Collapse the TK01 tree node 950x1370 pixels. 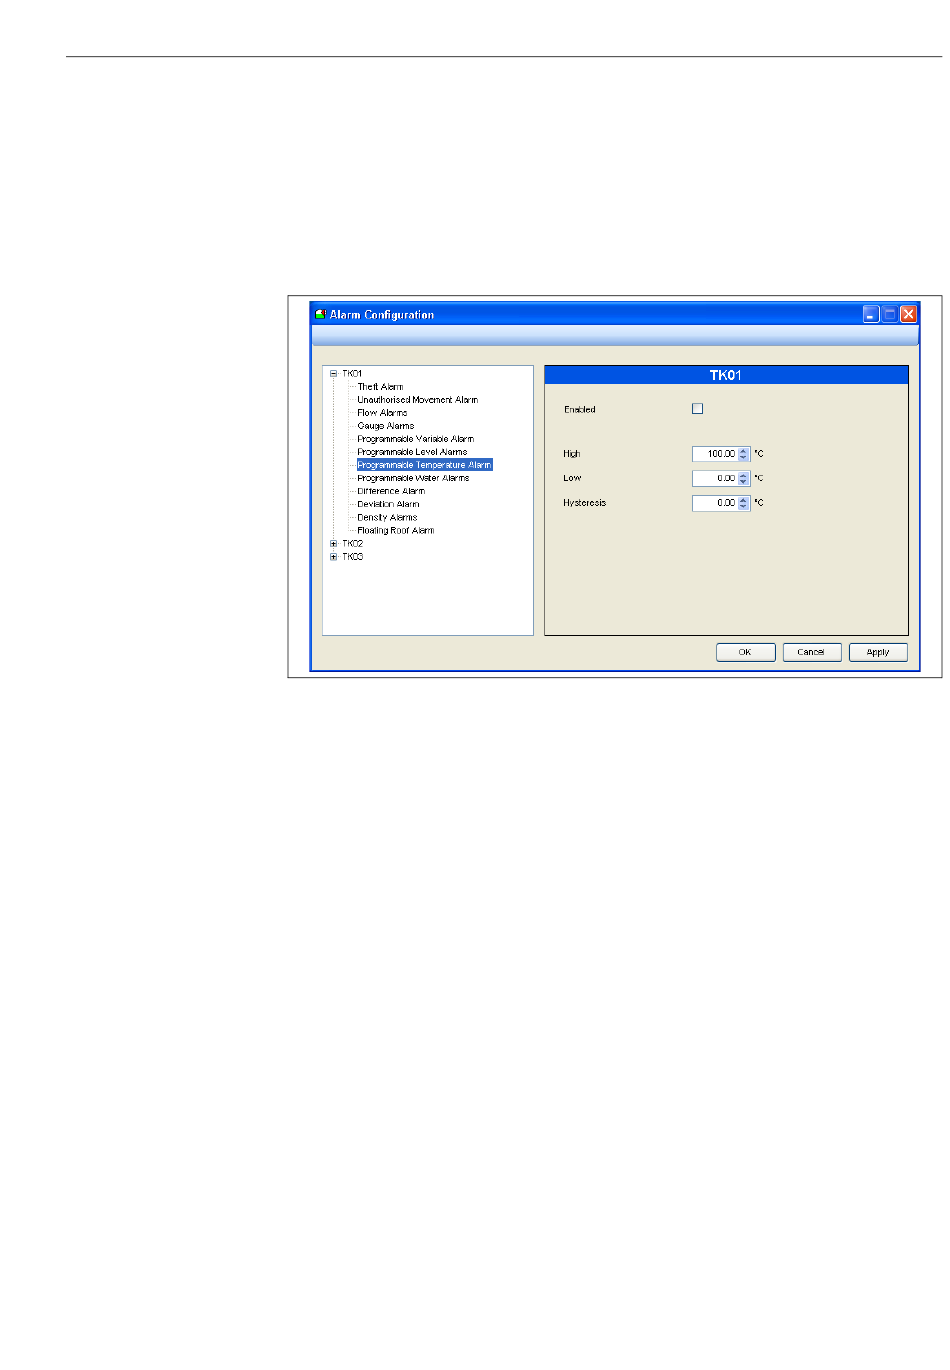(334, 374)
